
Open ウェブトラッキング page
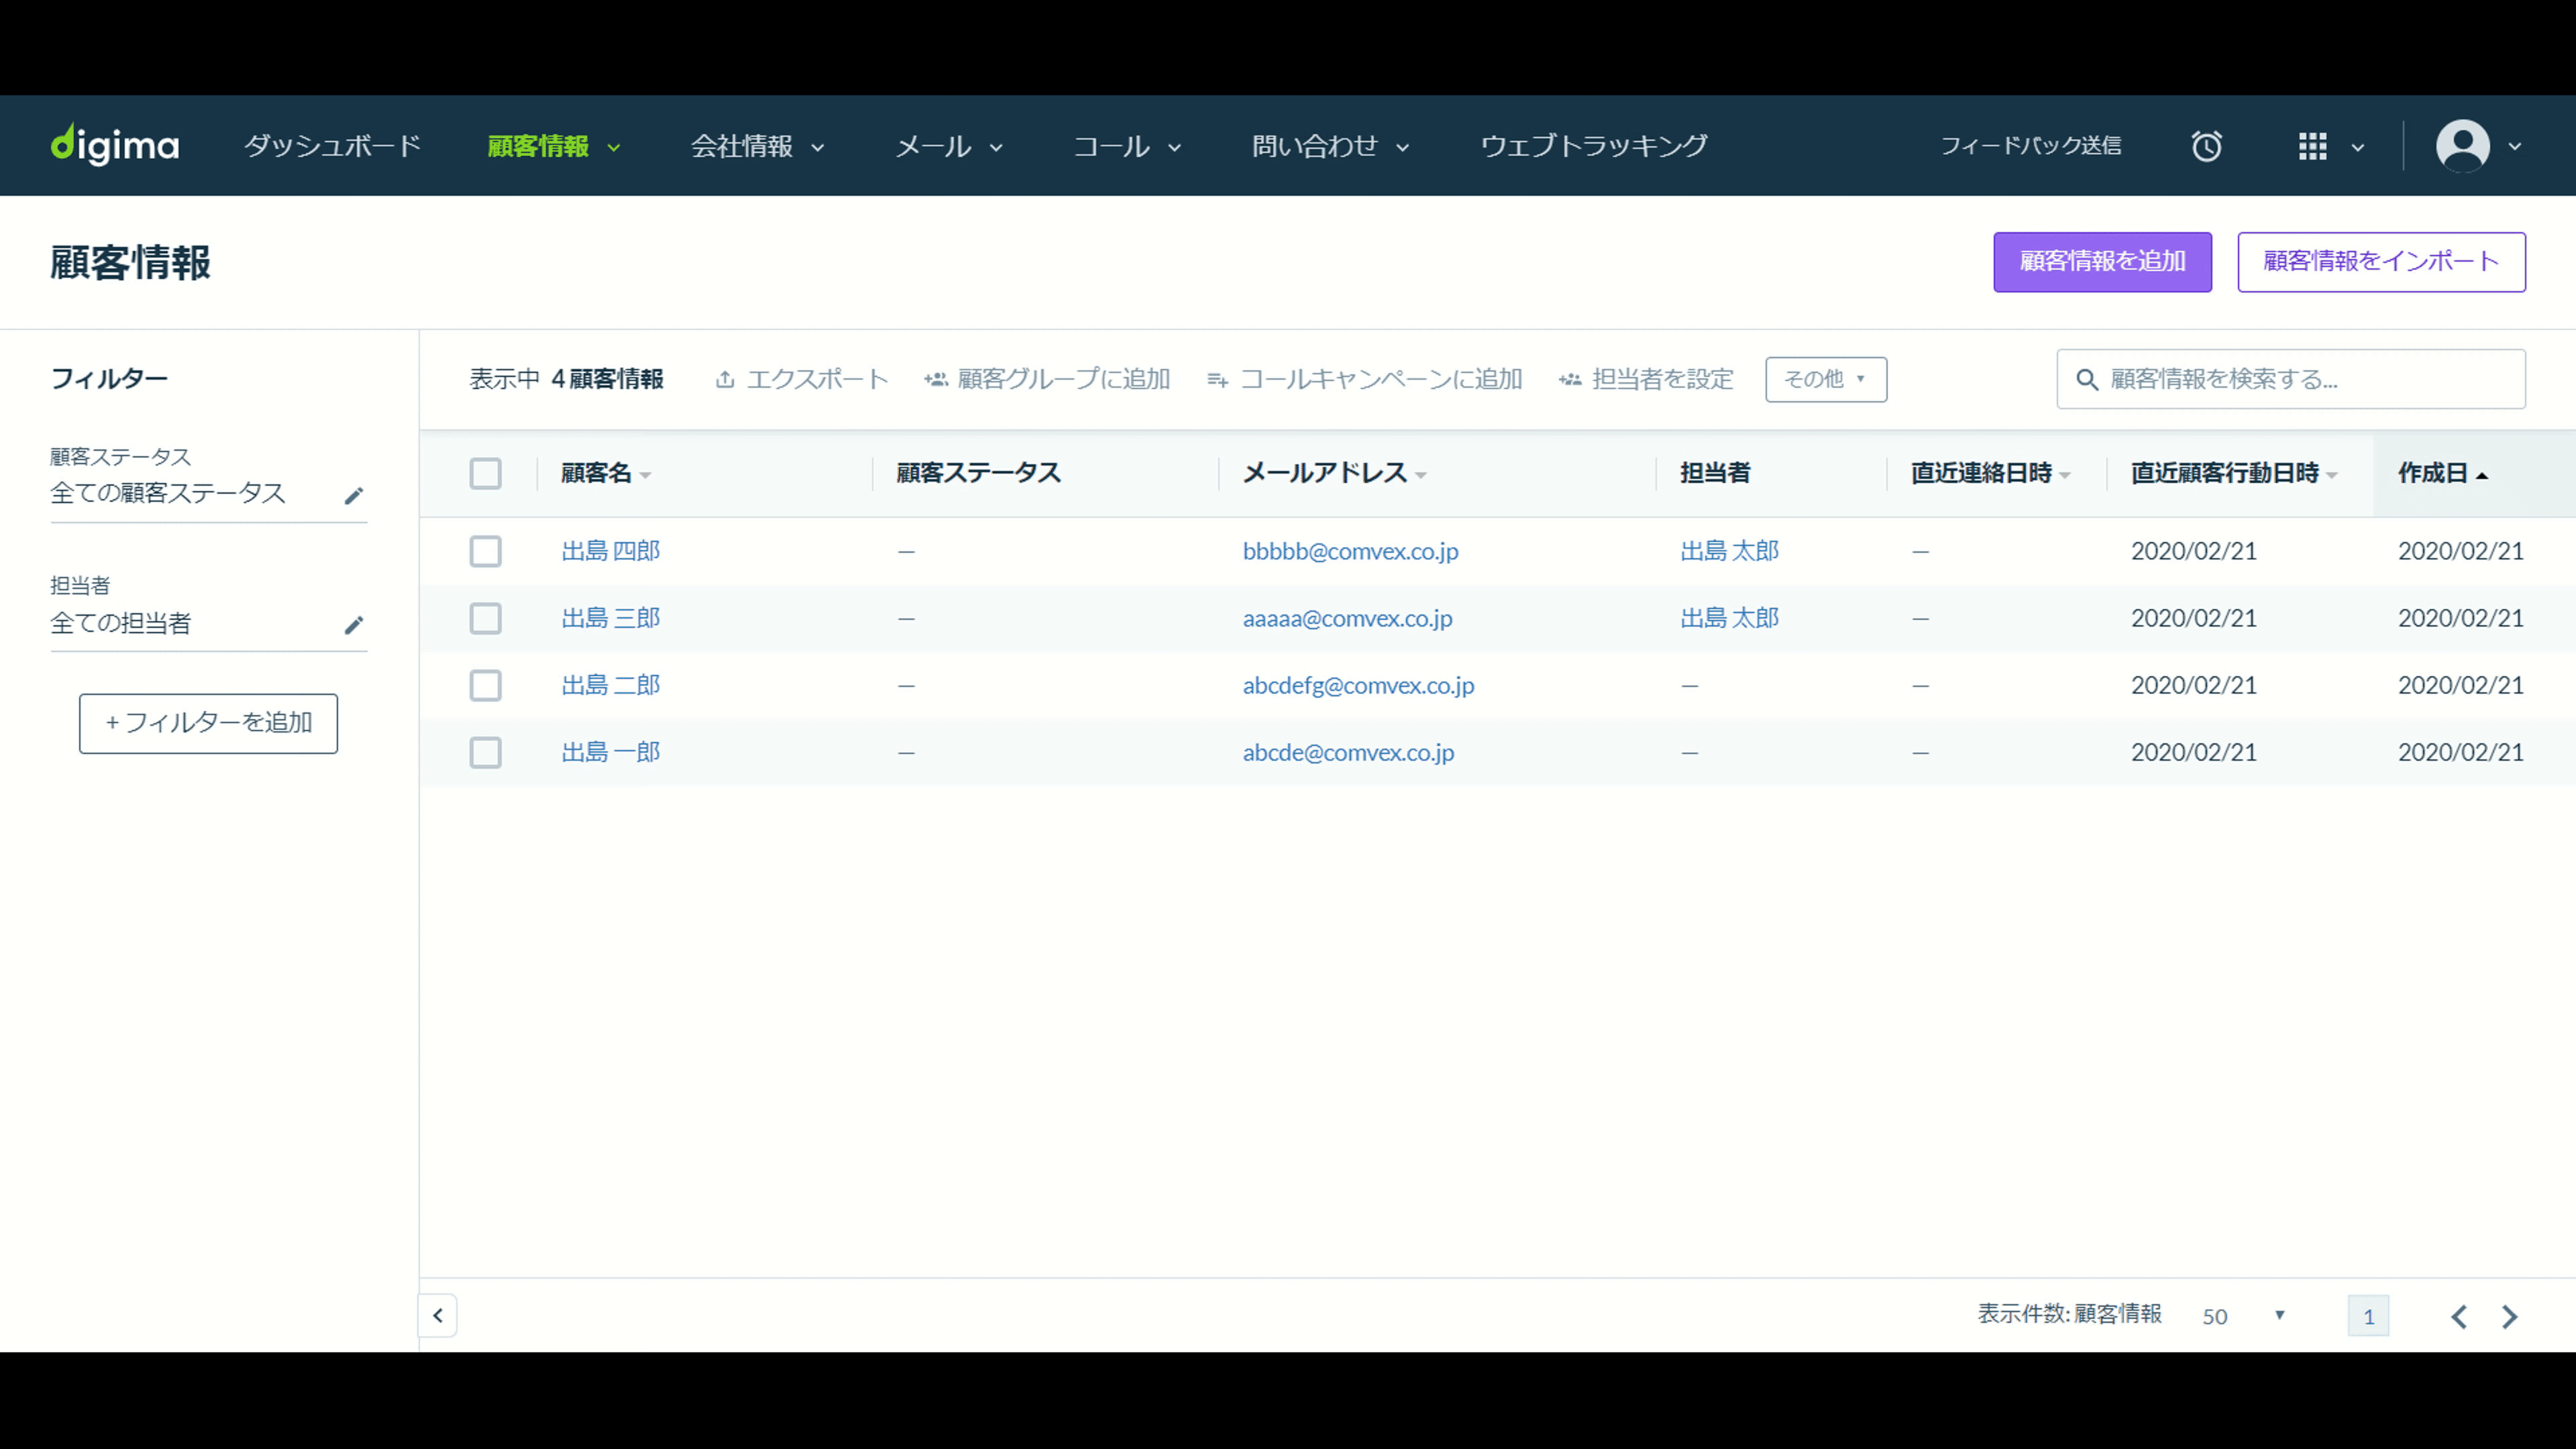coord(1594,146)
